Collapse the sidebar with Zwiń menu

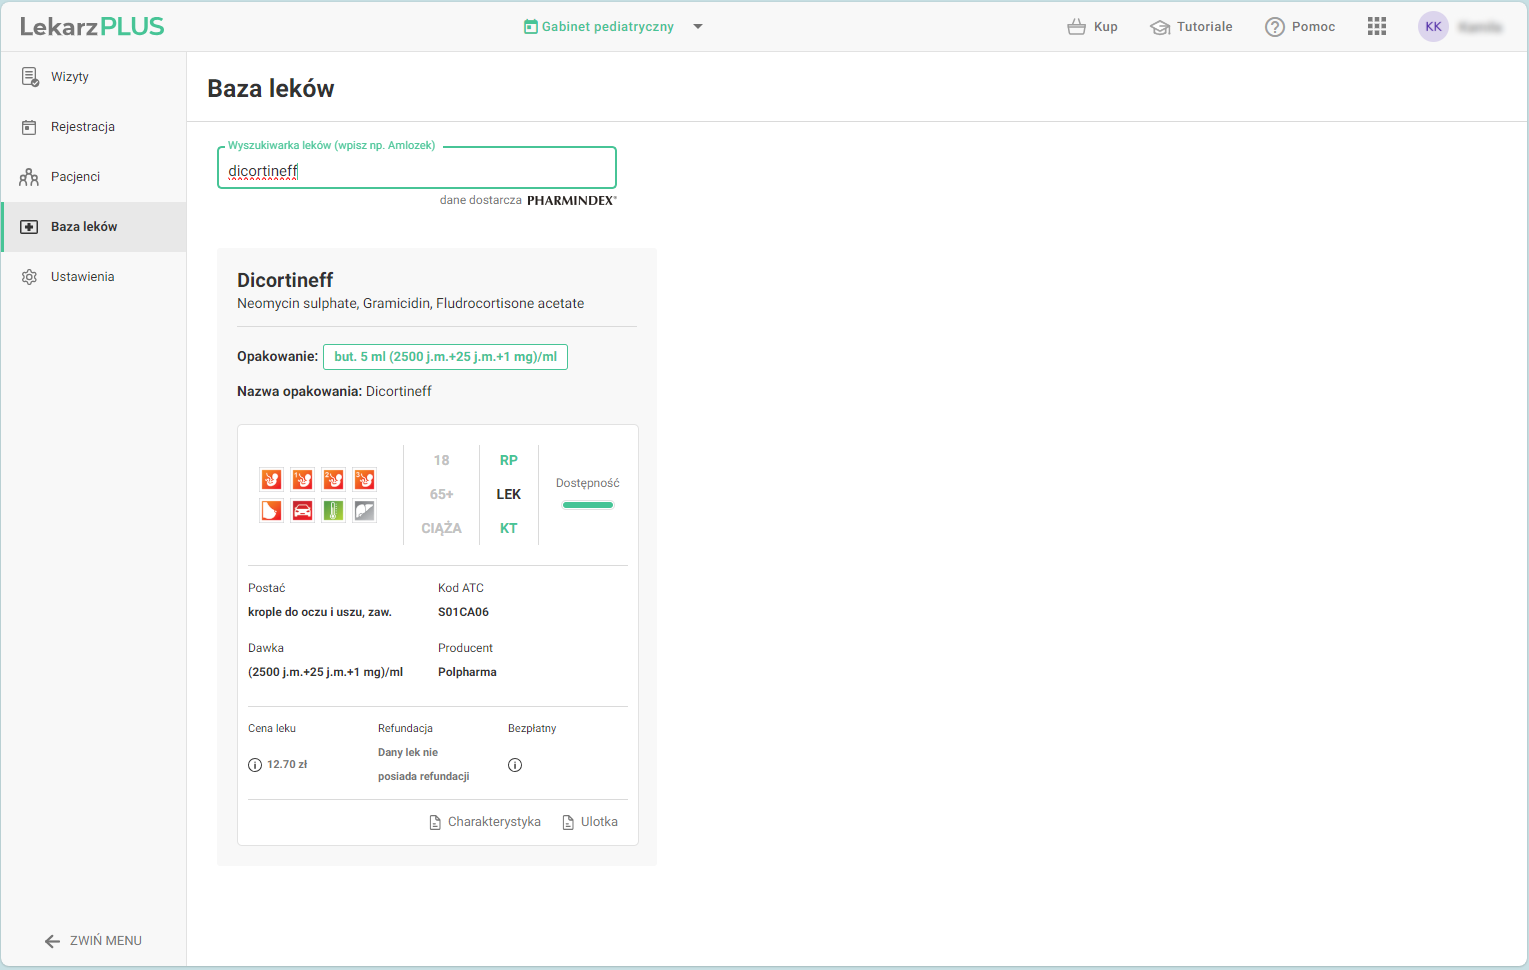(93, 941)
